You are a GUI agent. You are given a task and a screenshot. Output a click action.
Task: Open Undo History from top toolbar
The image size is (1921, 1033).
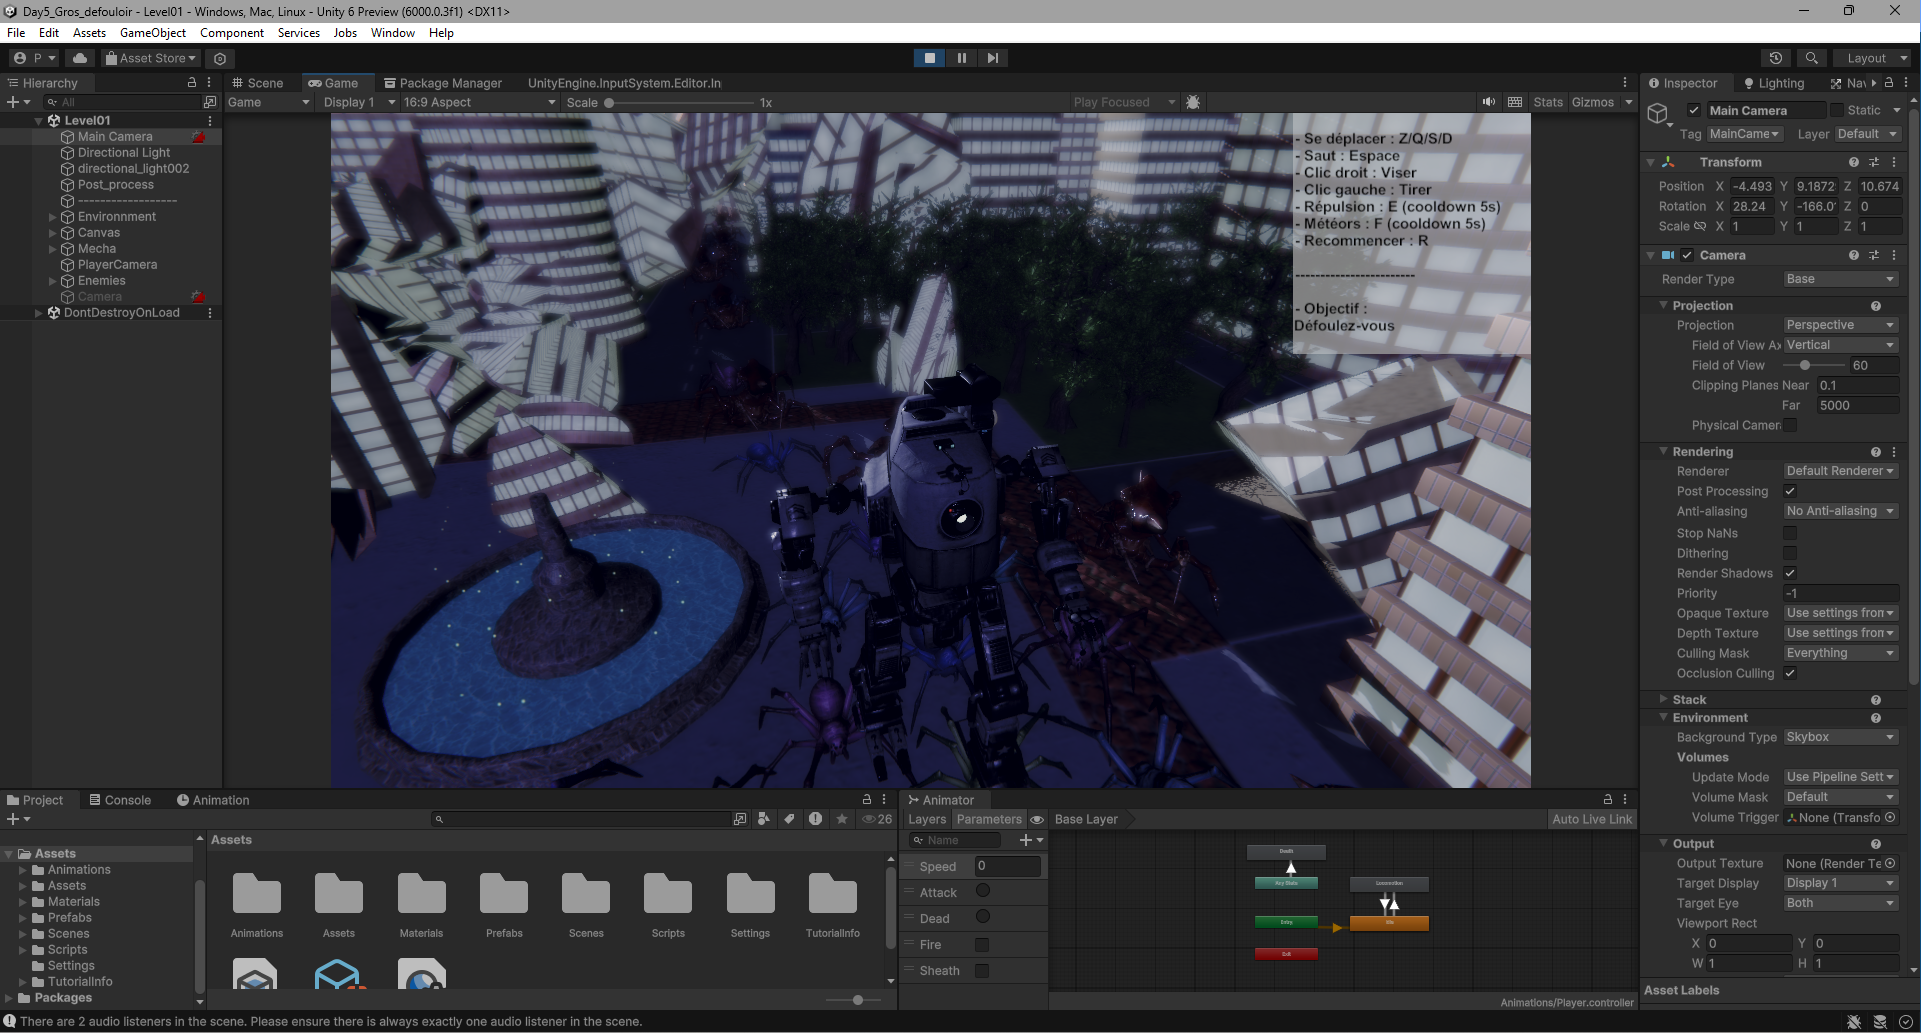point(1776,58)
